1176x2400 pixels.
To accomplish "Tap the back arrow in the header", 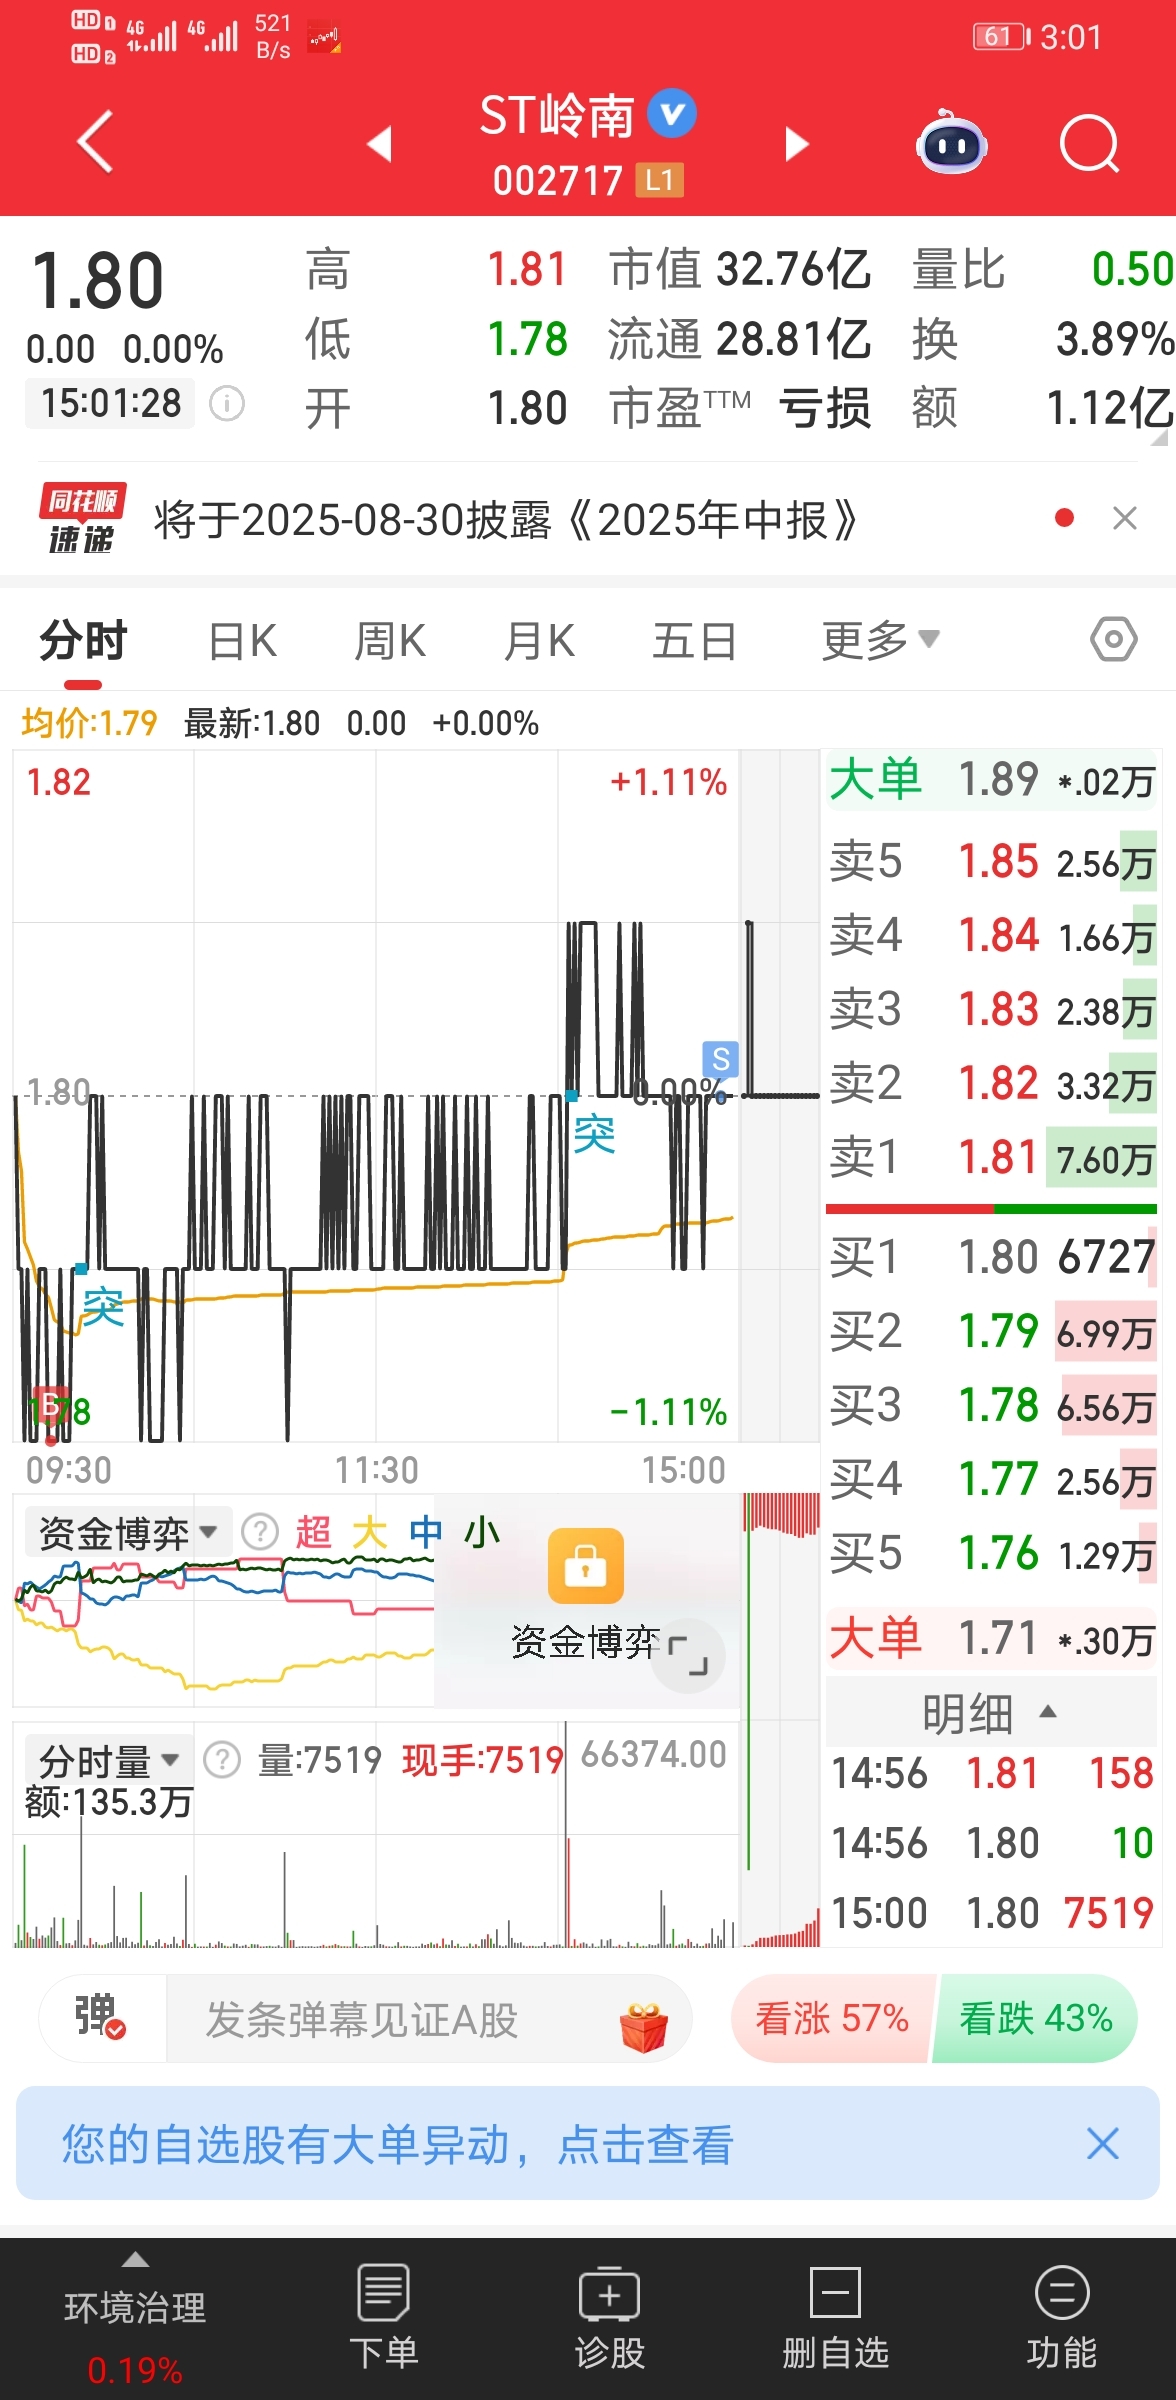I will [x=95, y=142].
